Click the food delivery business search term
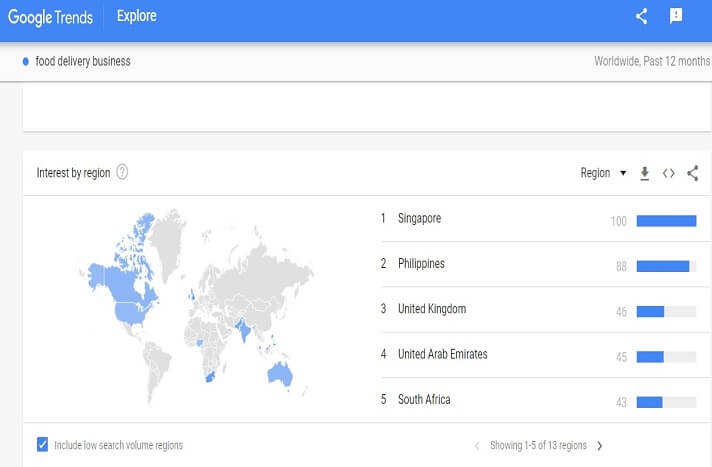 point(83,61)
